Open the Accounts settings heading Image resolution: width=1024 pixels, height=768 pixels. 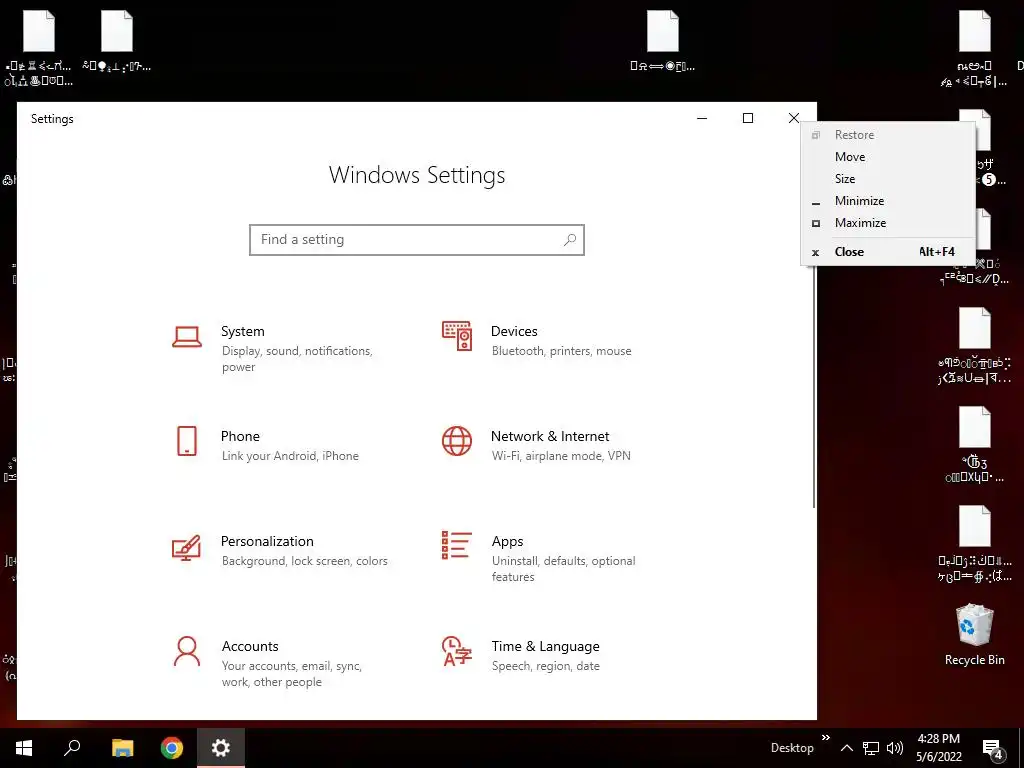pos(250,647)
